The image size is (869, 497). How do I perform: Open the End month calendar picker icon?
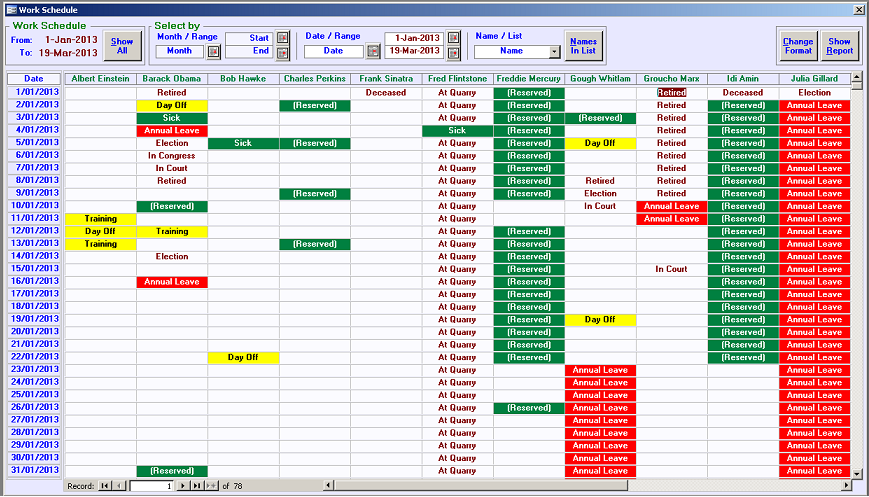pos(283,53)
